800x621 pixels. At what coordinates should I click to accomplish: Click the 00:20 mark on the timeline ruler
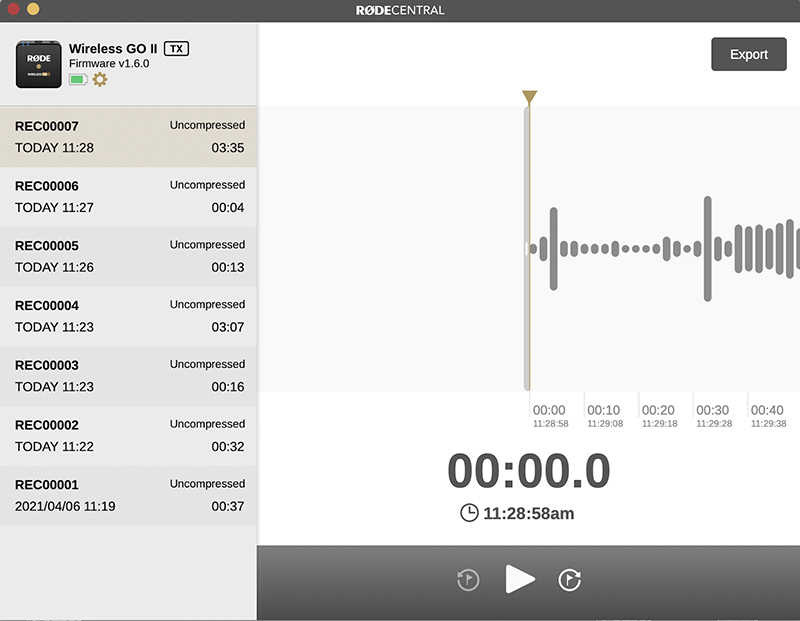[658, 410]
